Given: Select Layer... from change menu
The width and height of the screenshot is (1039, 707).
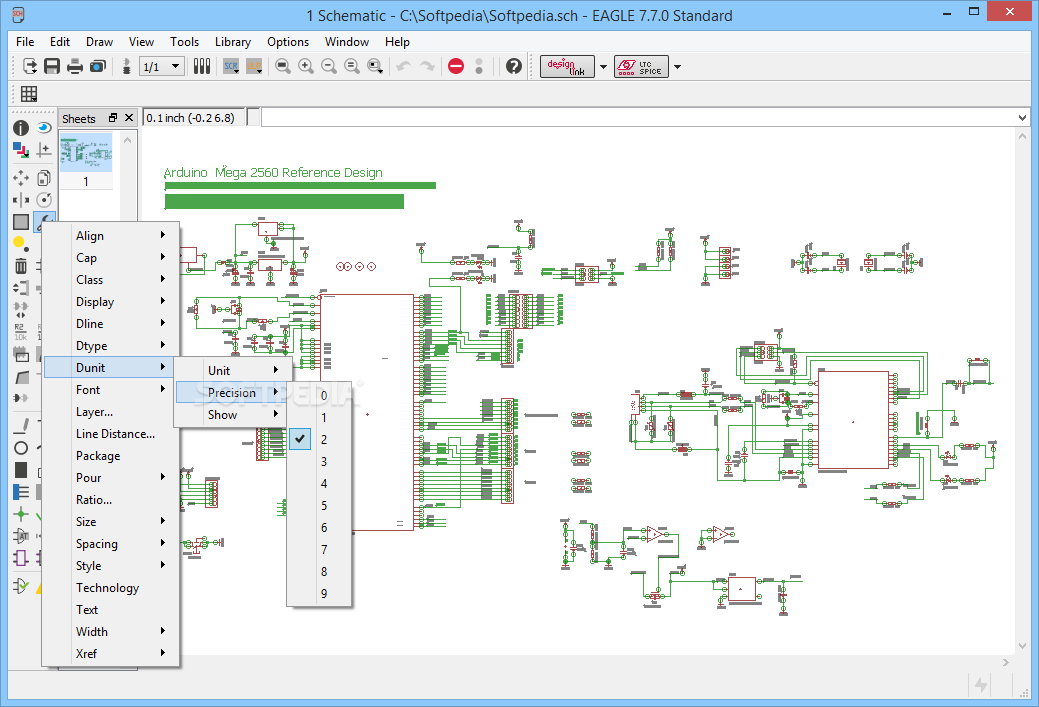Looking at the screenshot, I should pos(111,411).
